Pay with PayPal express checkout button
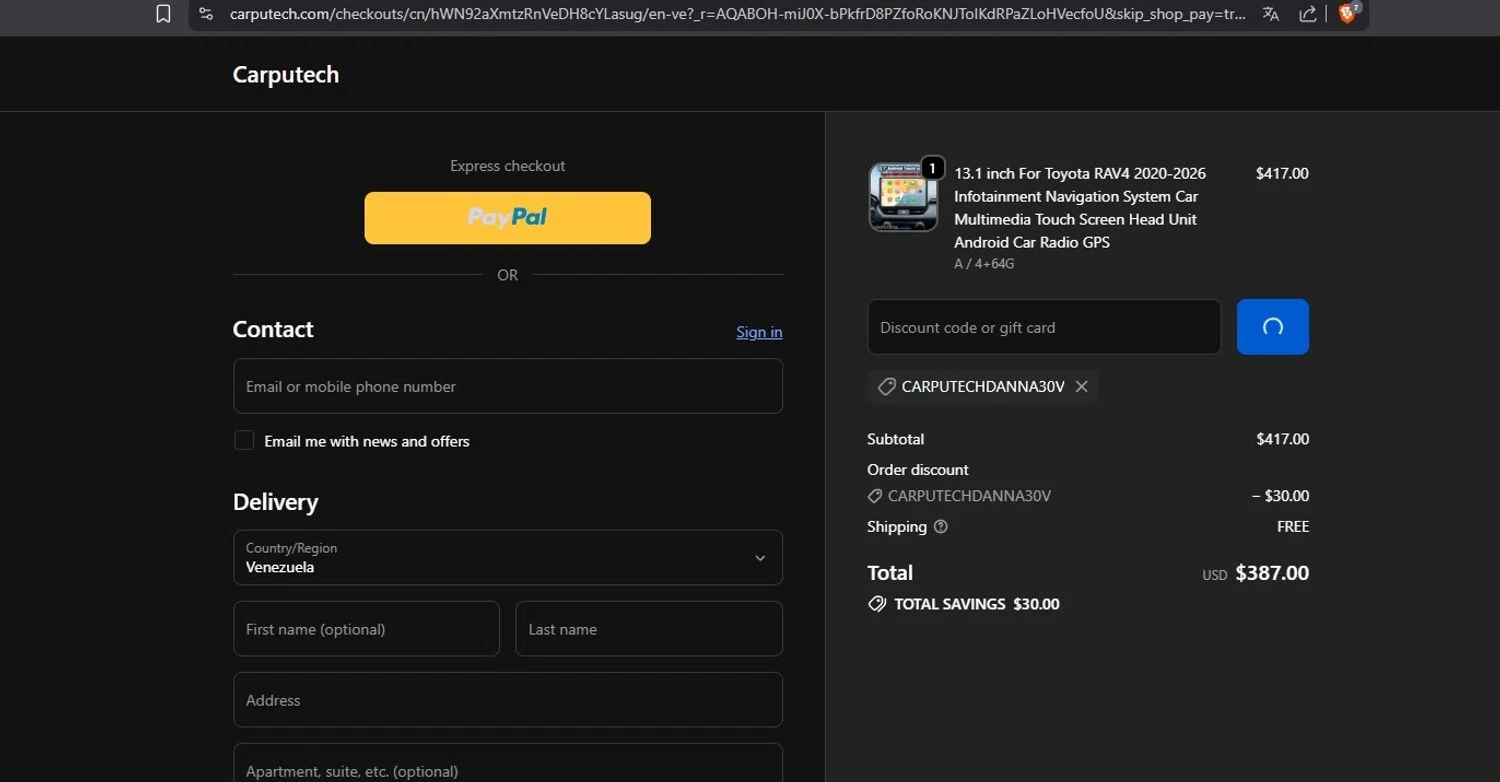The width and height of the screenshot is (1500, 782). [x=508, y=218]
